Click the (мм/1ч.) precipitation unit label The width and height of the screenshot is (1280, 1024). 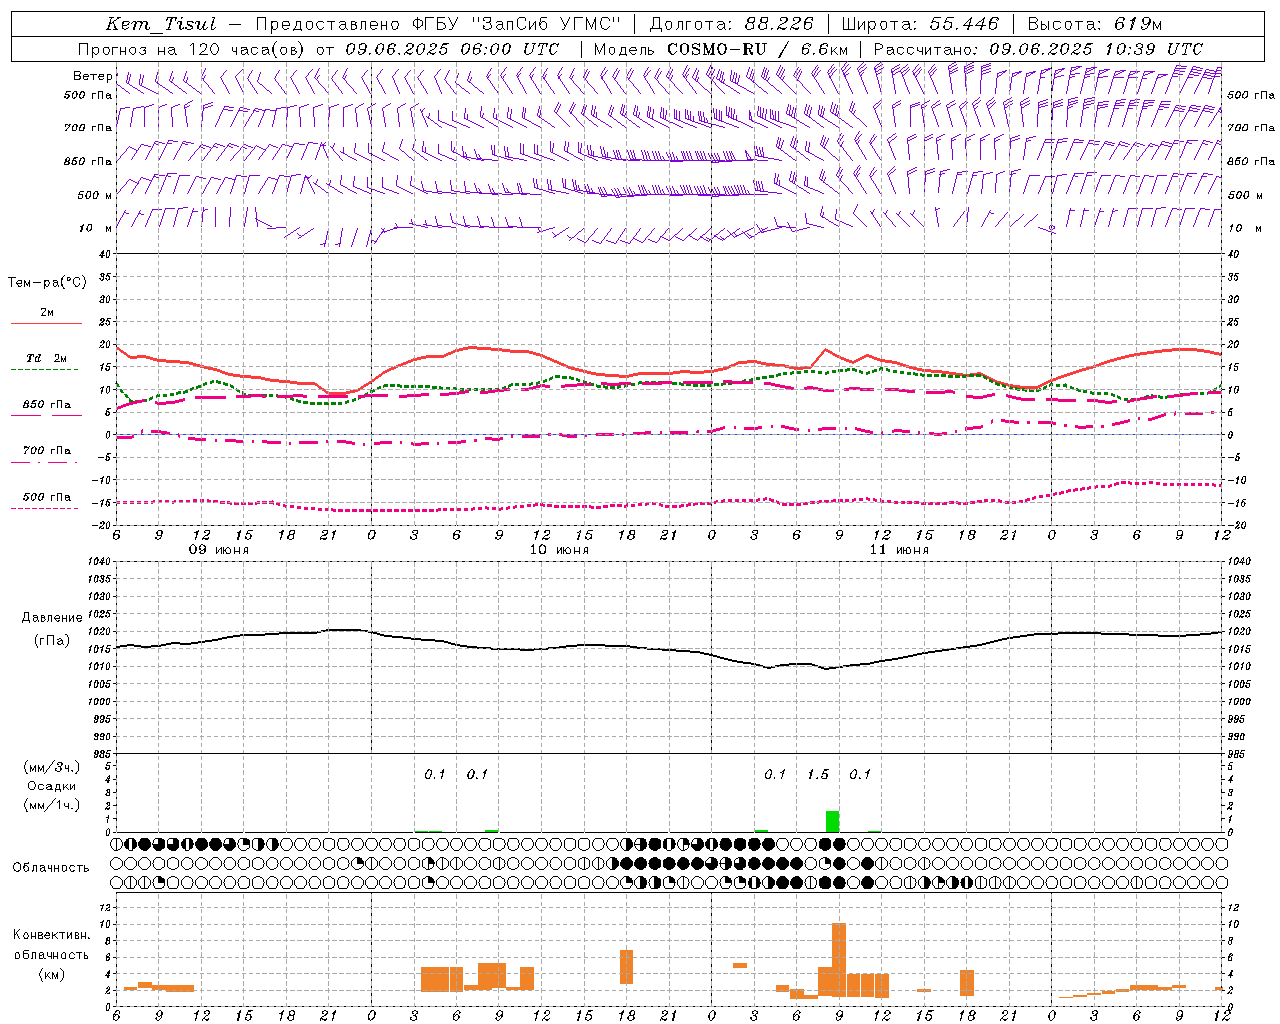(x=52, y=805)
